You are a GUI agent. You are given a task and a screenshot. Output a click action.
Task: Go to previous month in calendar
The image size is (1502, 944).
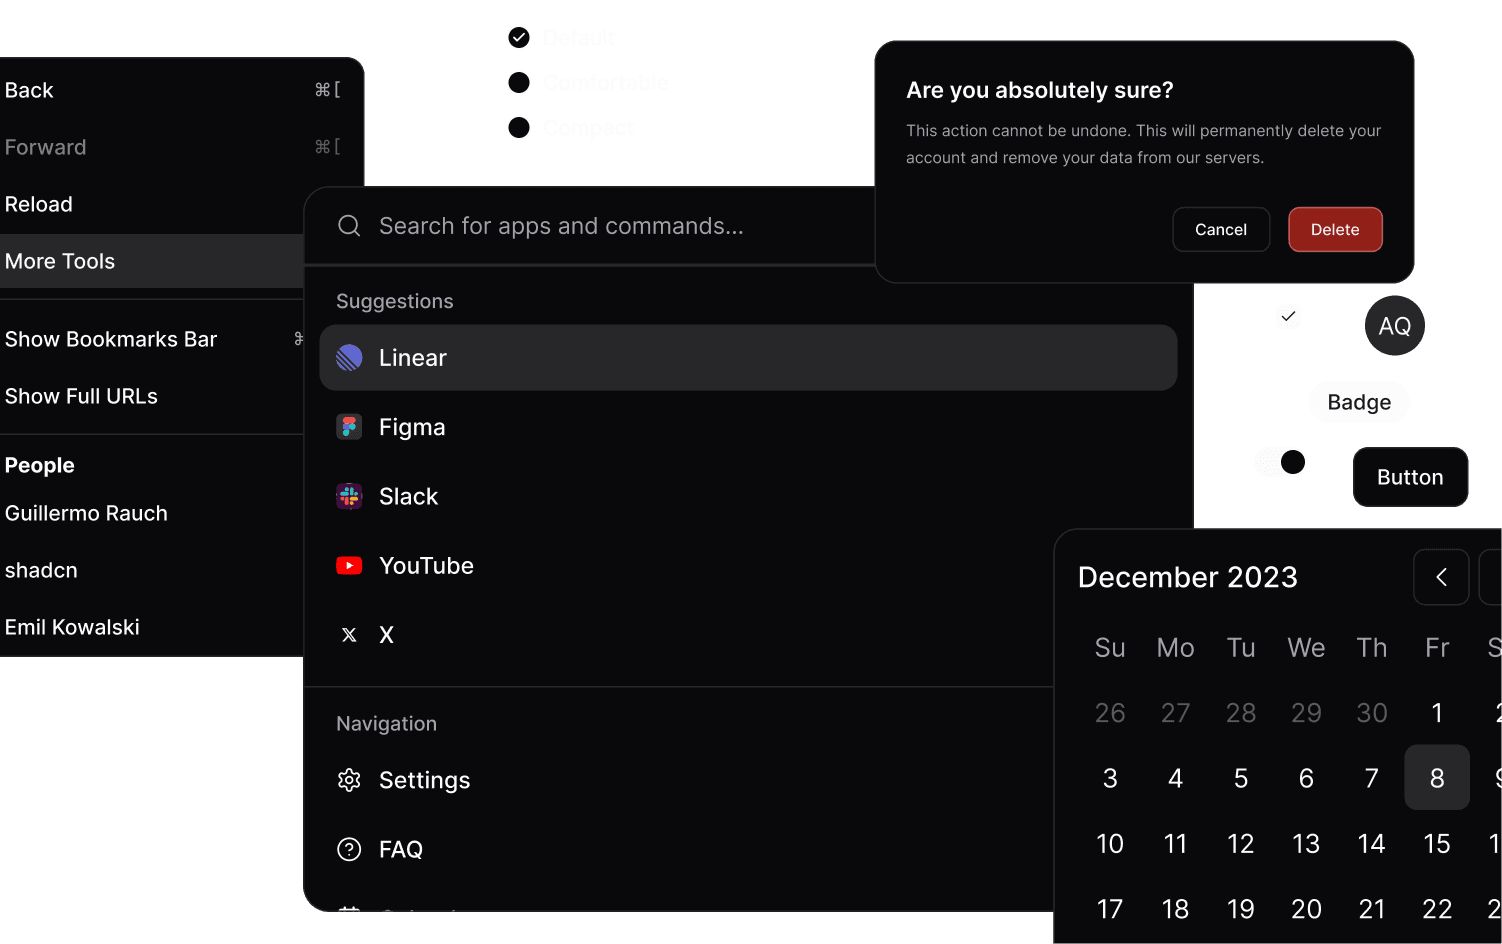[1441, 577]
